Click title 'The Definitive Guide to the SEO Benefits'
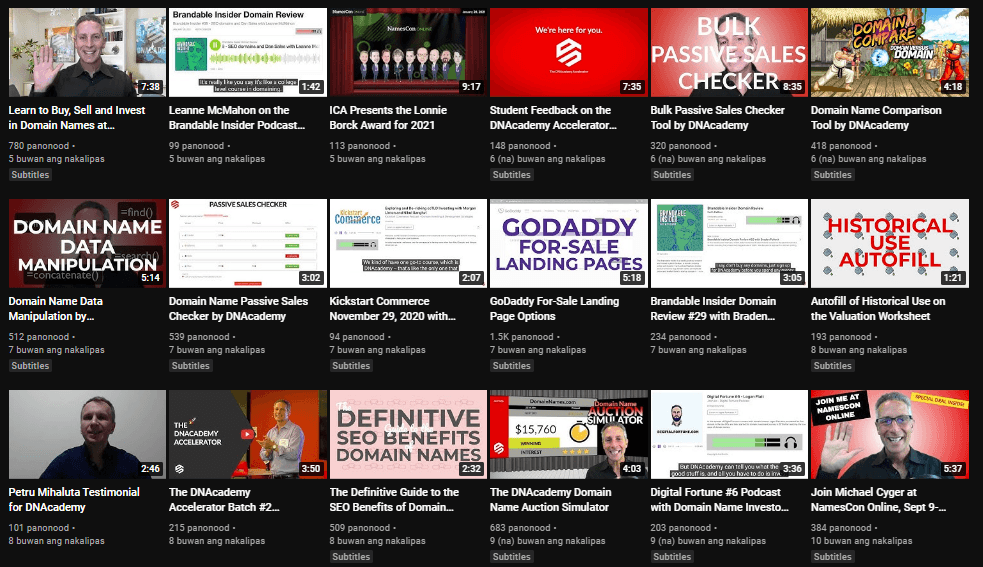The height and width of the screenshot is (567, 983). point(394,499)
